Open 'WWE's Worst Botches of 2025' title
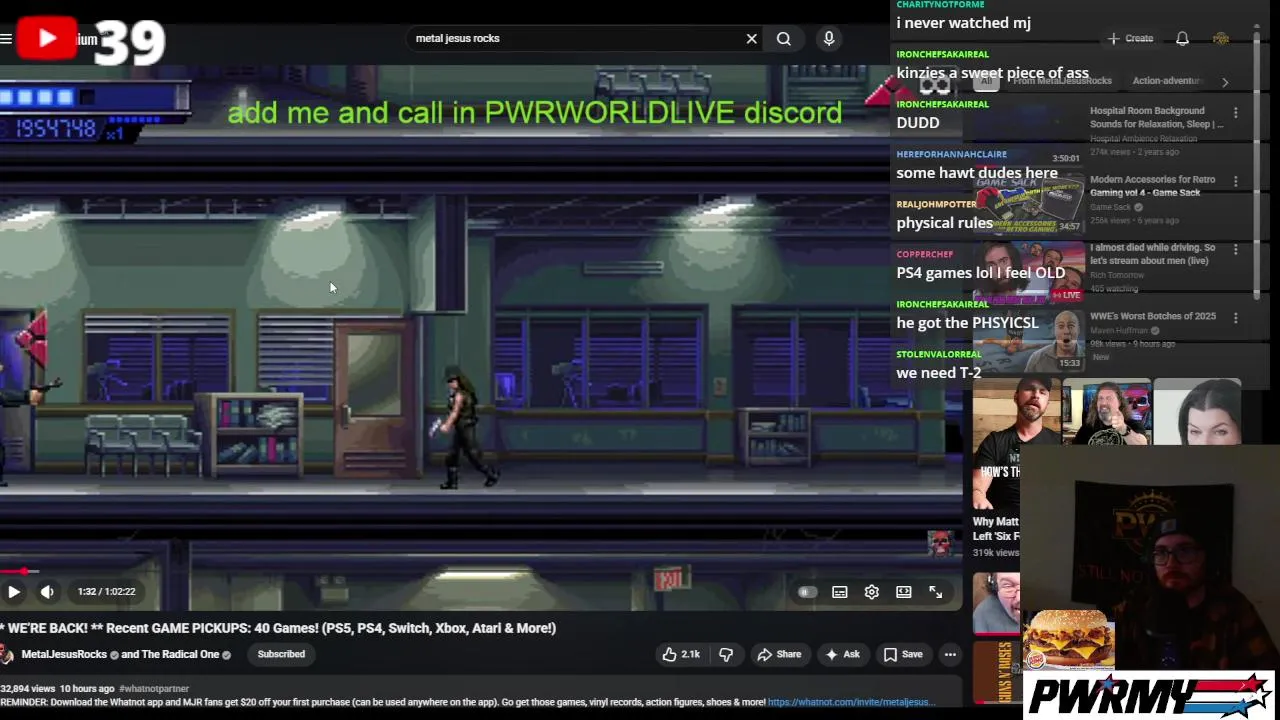Viewport: 1280px width, 720px height. click(1153, 316)
